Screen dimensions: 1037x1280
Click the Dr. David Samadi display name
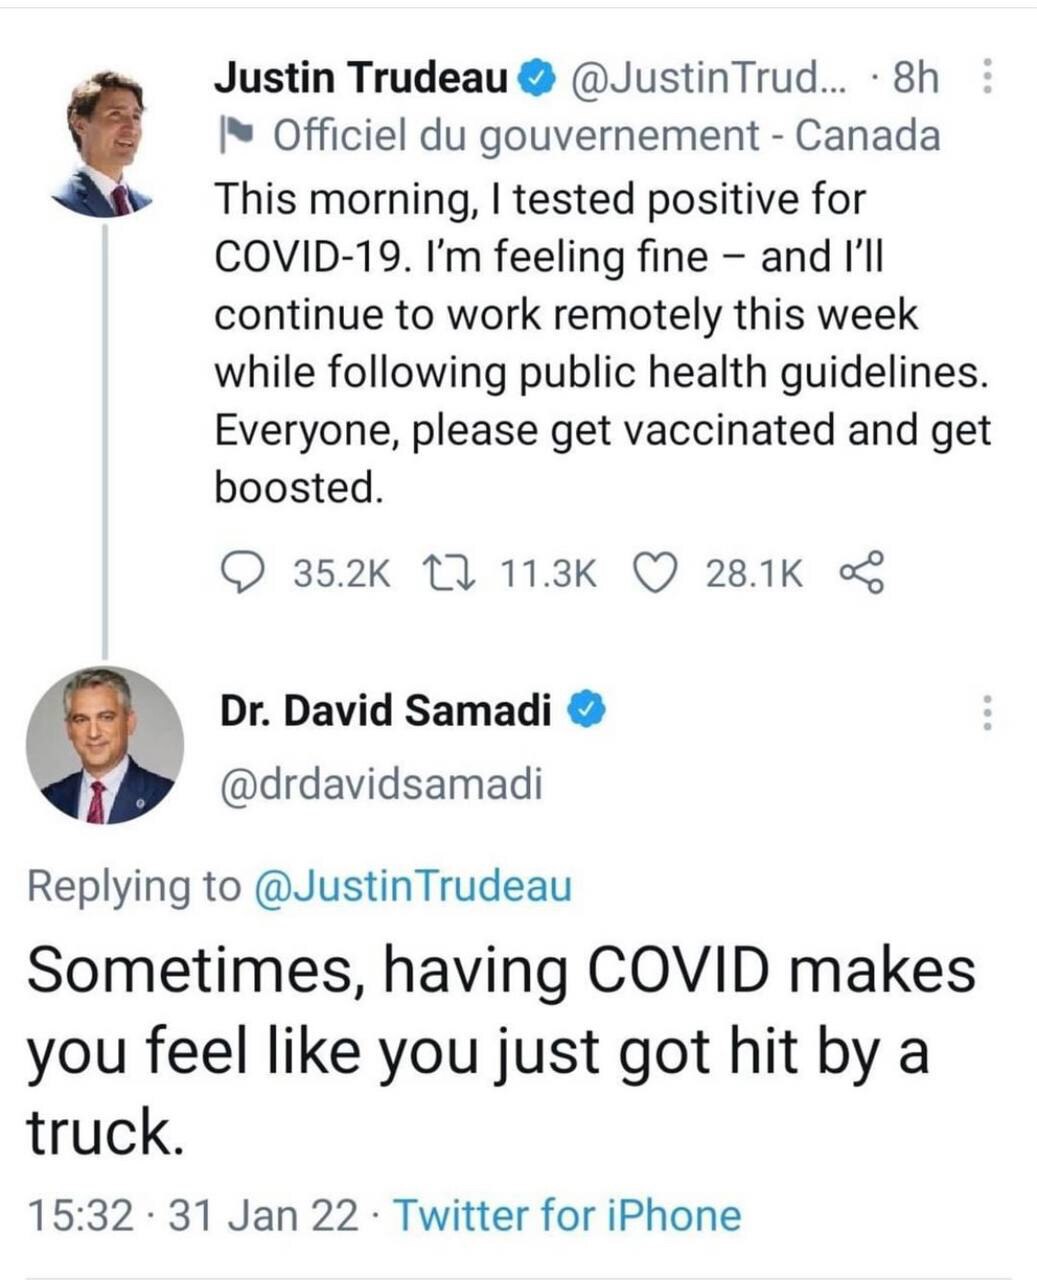(386, 711)
